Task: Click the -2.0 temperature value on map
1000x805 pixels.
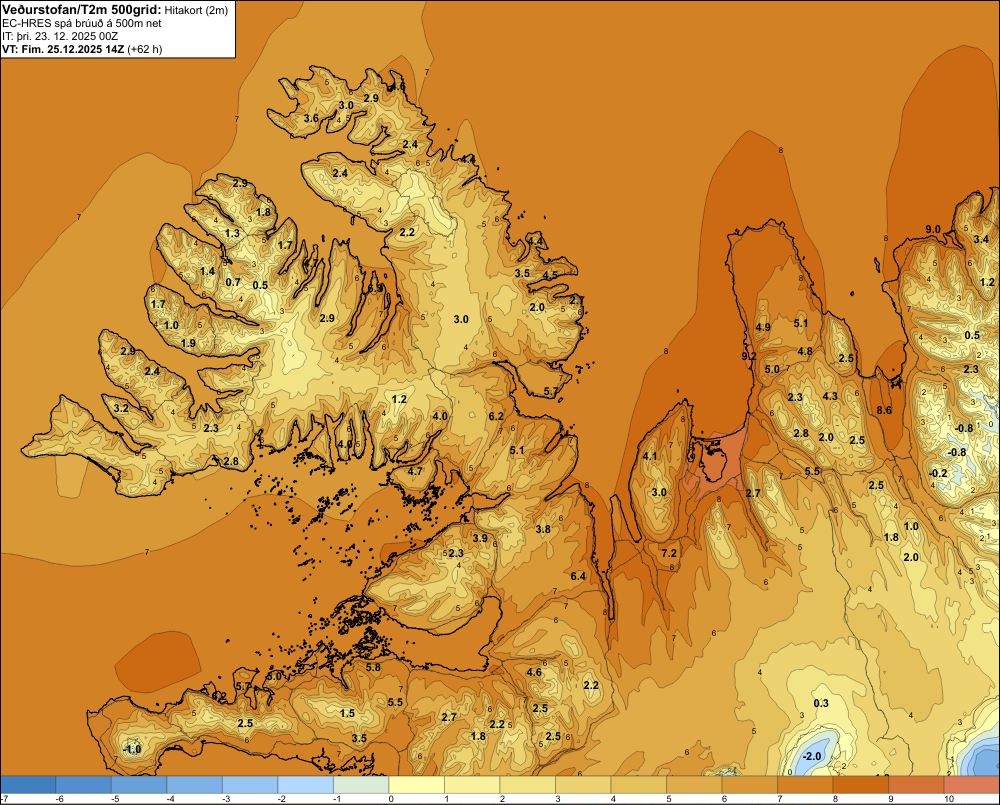Action: click(x=812, y=756)
